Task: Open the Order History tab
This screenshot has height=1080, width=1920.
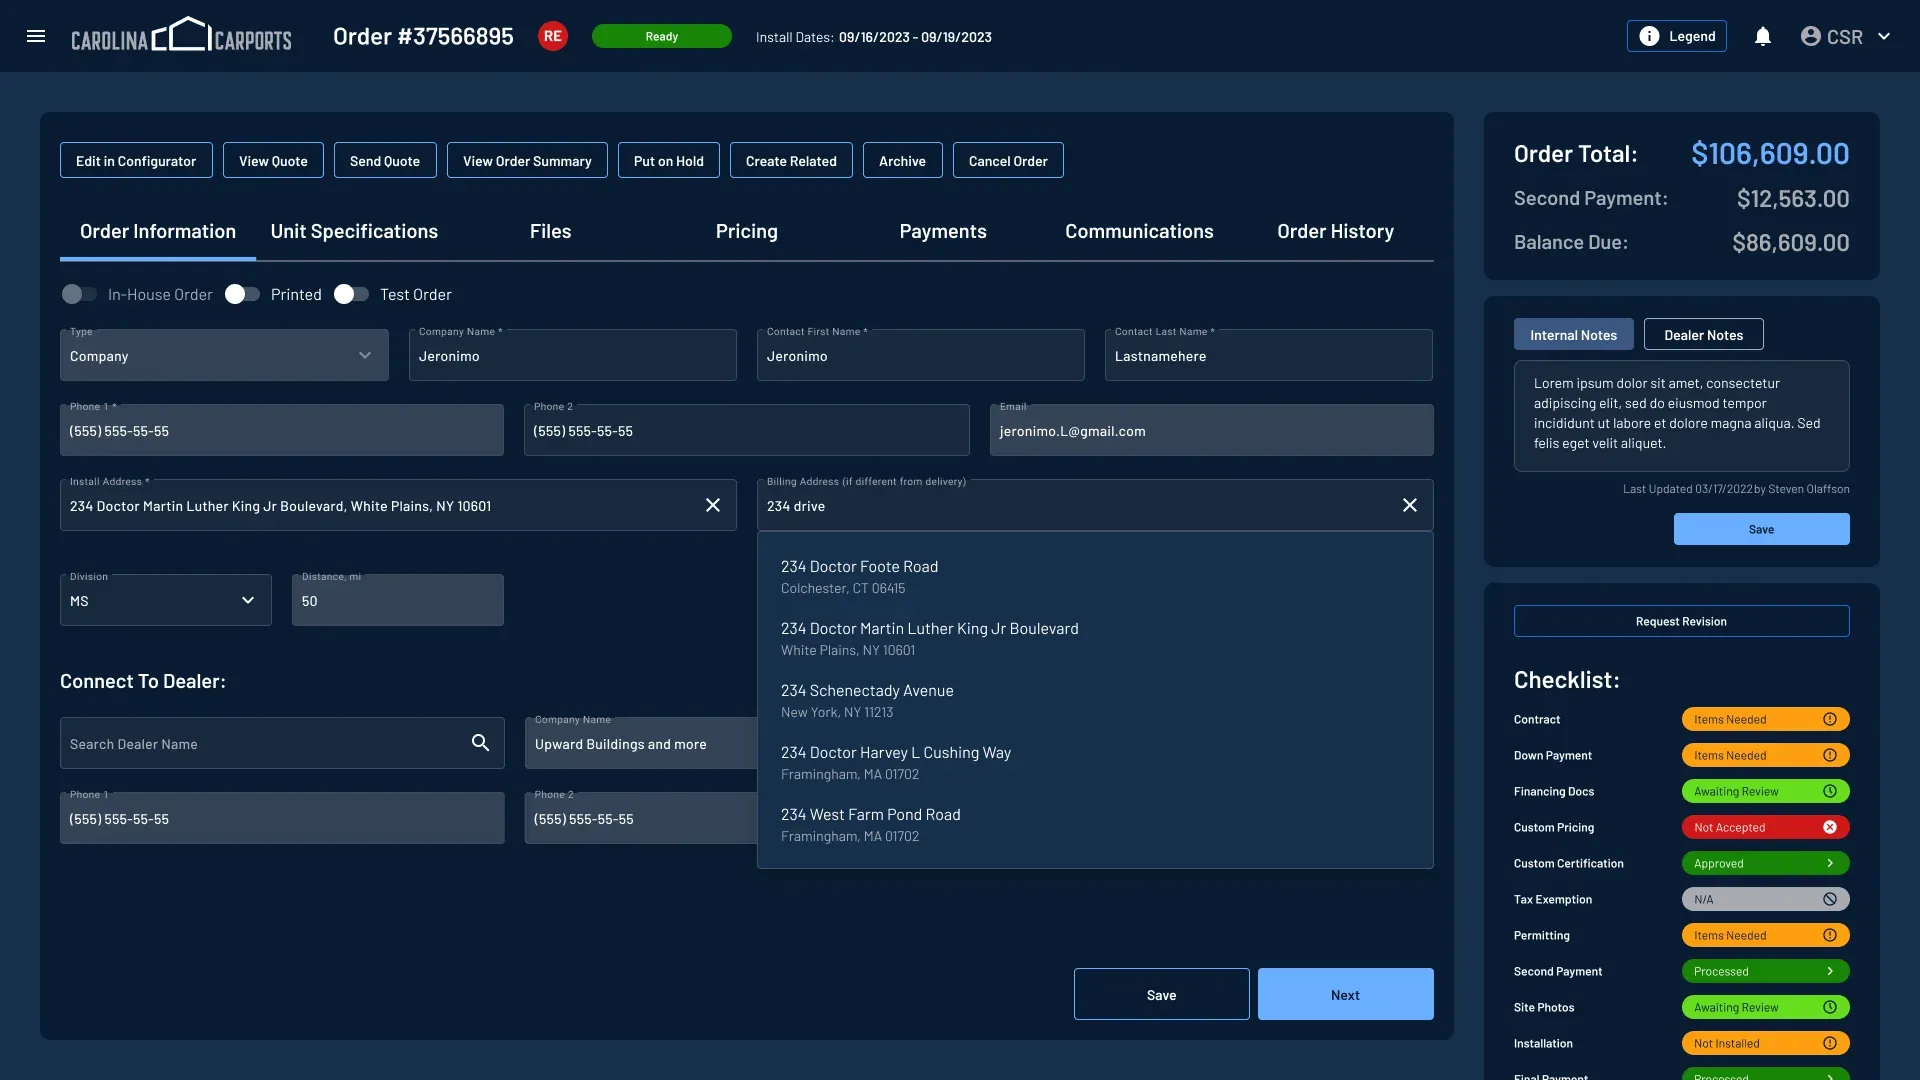Action: [x=1335, y=231]
